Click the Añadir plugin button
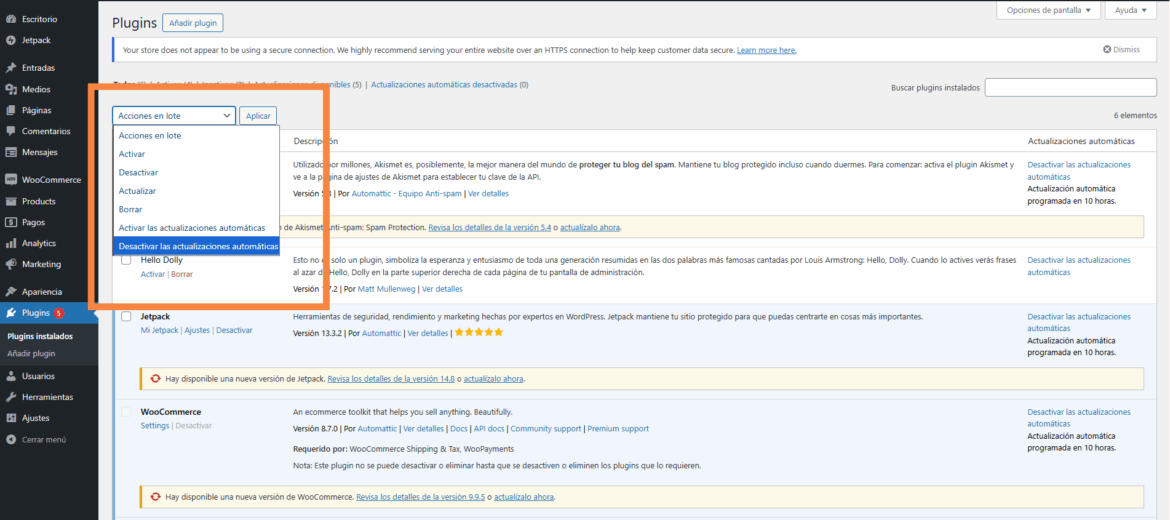The width and height of the screenshot is (1170, 520). [192, 22]
